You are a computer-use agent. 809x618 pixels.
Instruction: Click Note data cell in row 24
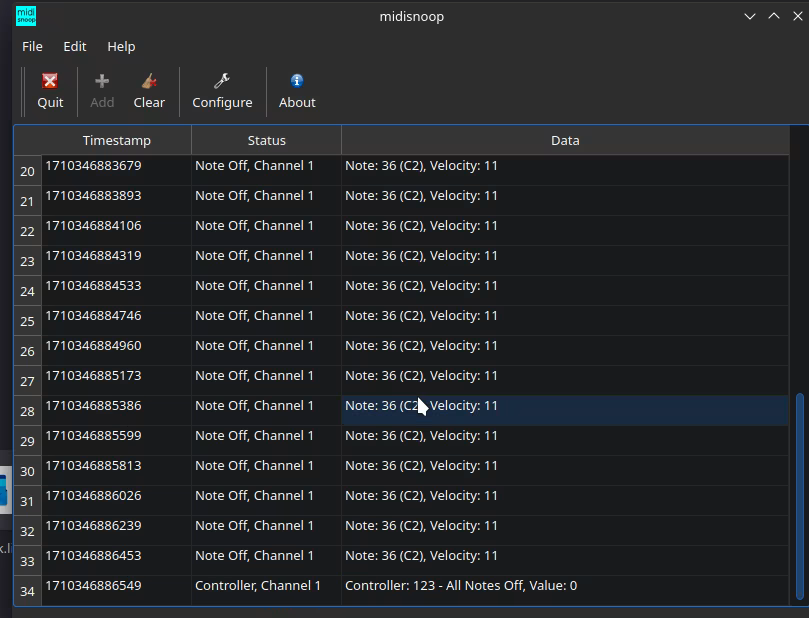pos(565,290)
